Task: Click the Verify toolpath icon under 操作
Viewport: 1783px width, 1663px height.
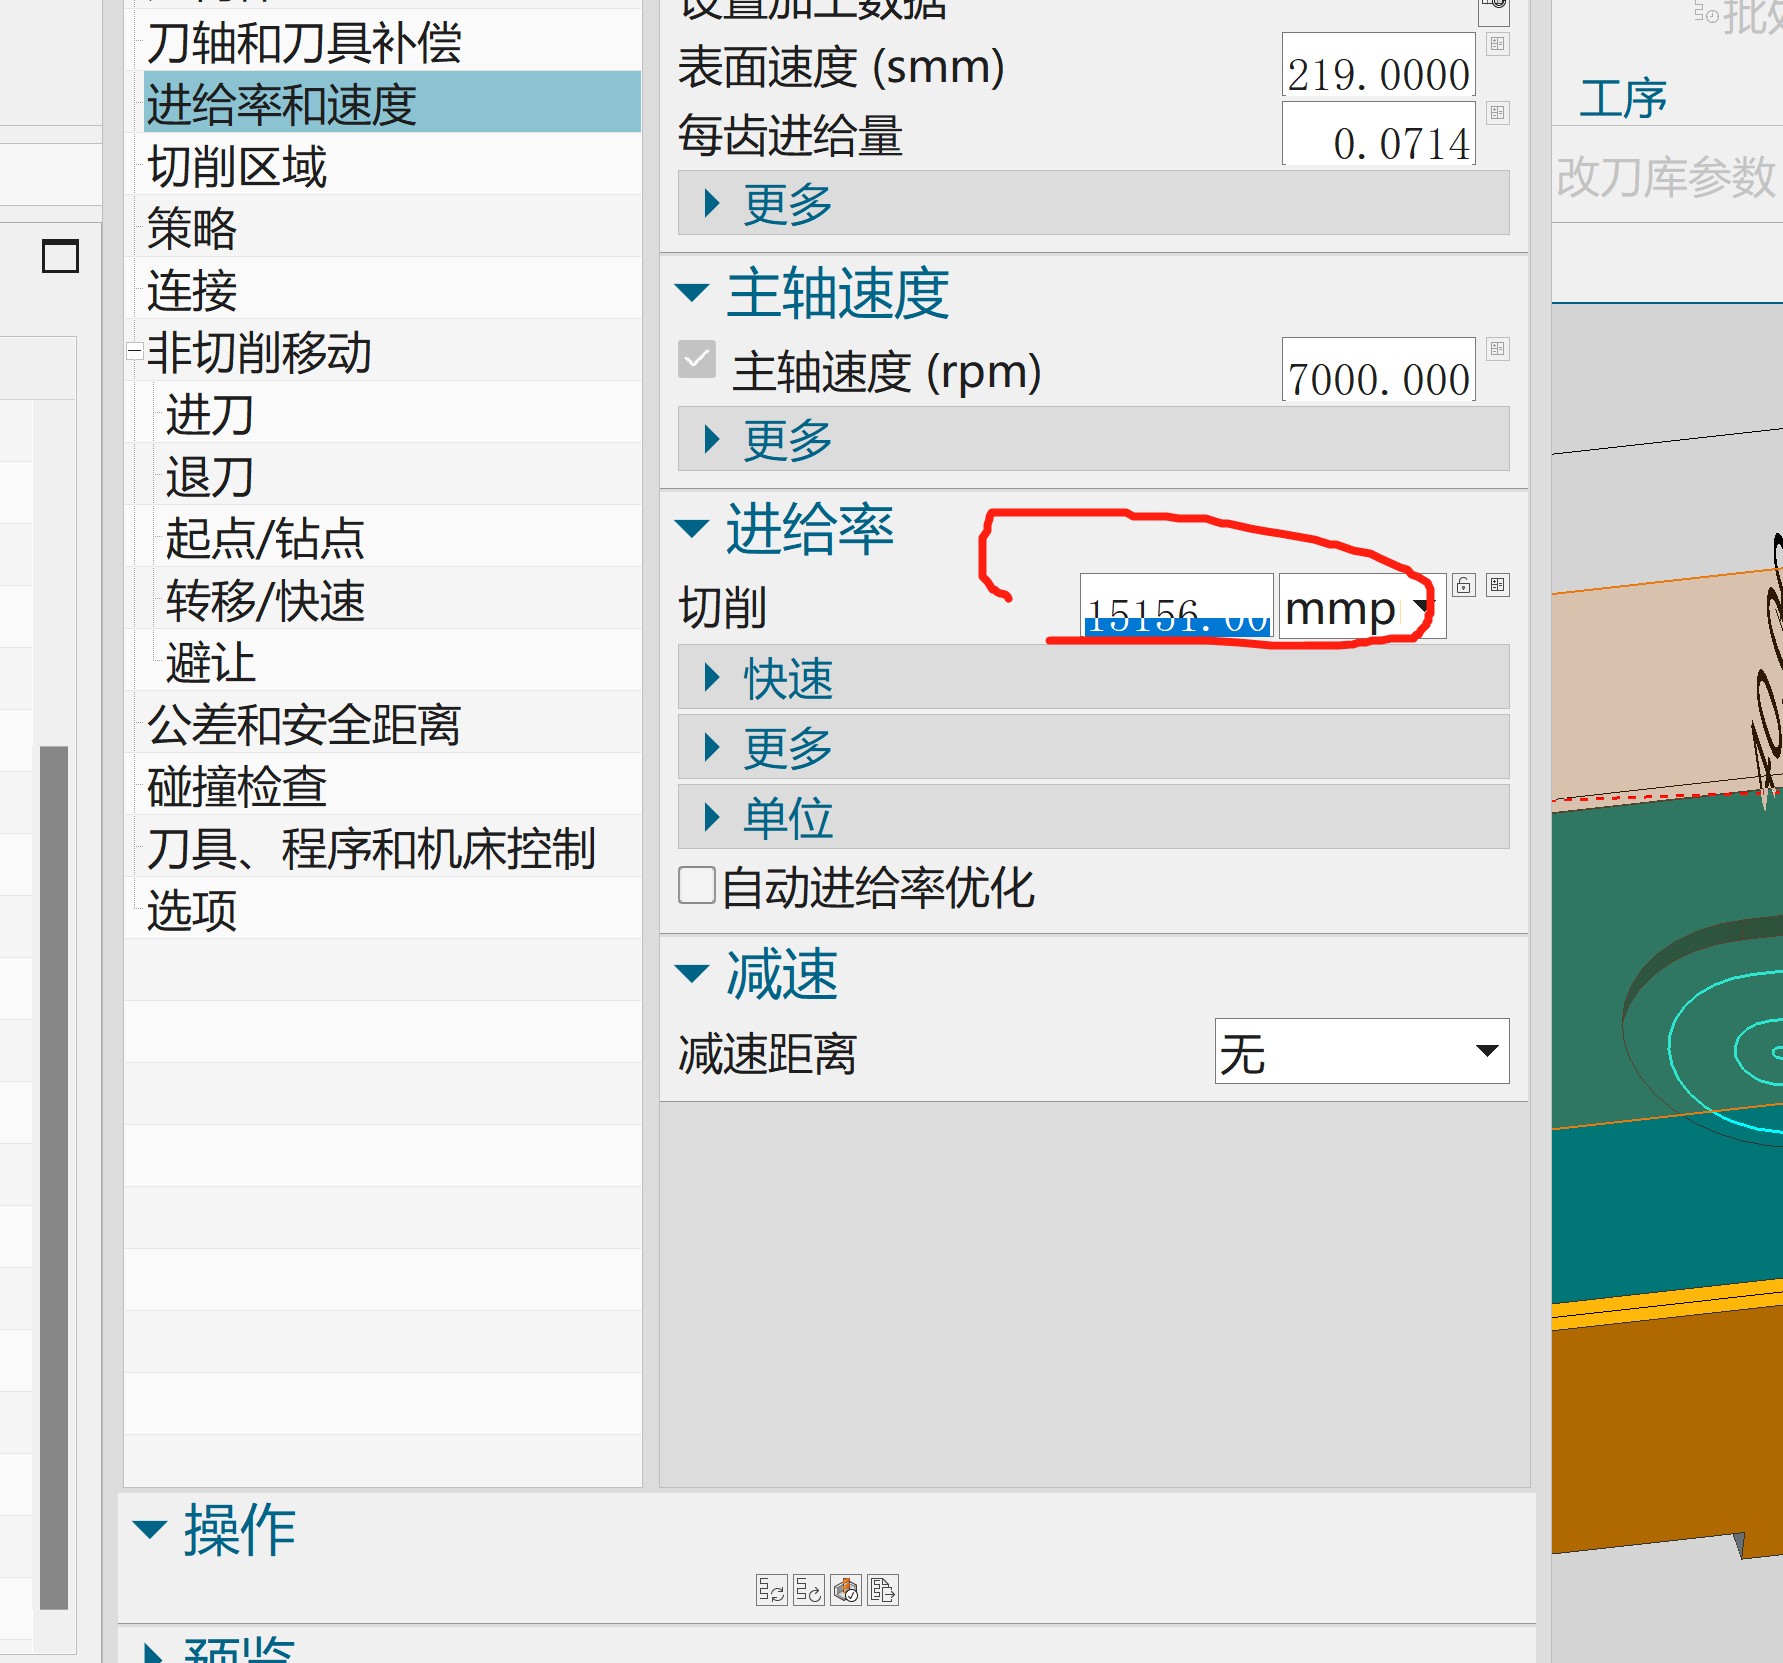Action: (846, 1589)
